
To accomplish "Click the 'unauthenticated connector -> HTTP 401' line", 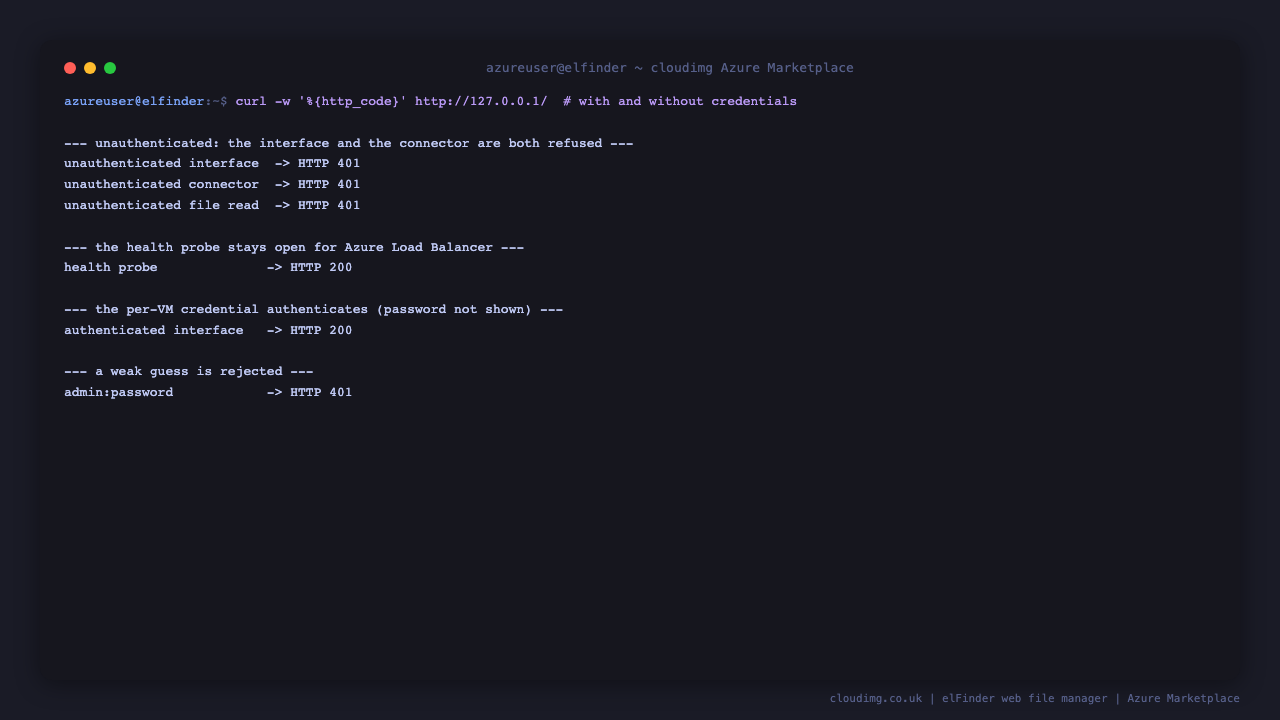I will pos(212,185).
